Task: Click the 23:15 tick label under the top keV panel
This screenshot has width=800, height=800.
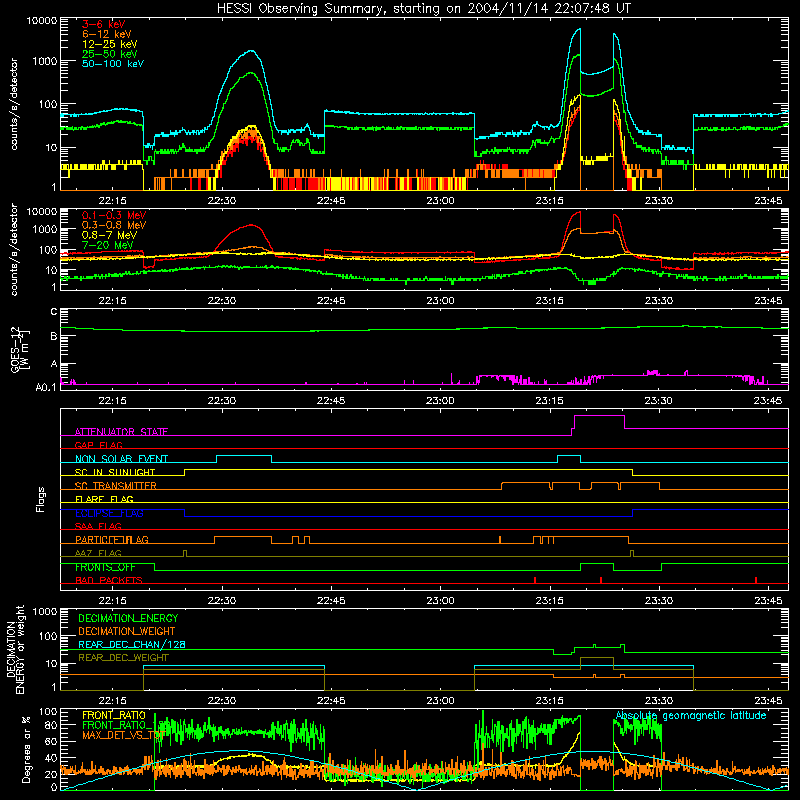Action: 549,201
